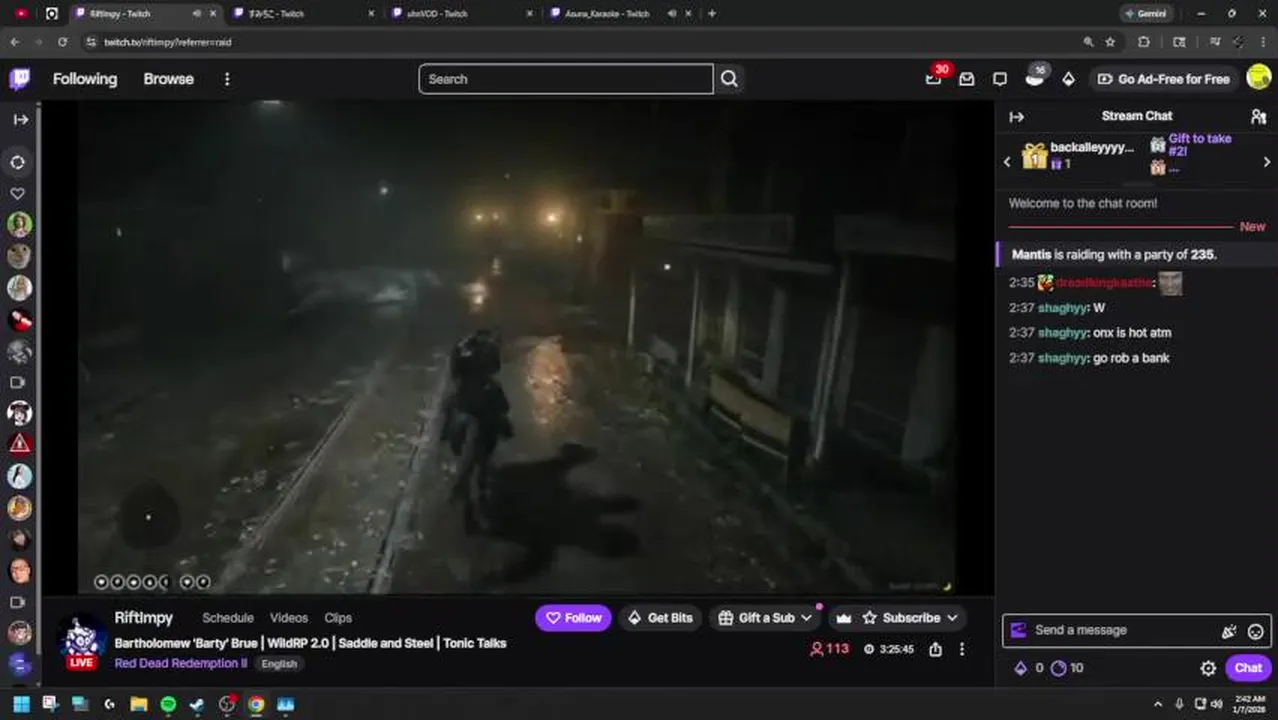Viewport: 1278px width, 720px height.
Task: Click the RiftImpy channel name
Action: (144, 618)
